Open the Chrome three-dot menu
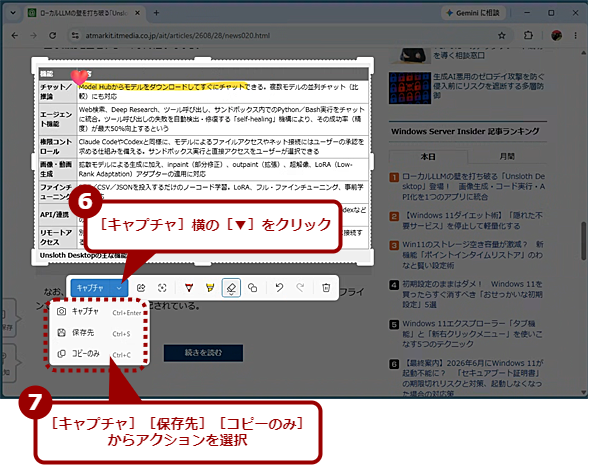Screen dimensions: 589x465 575,36
